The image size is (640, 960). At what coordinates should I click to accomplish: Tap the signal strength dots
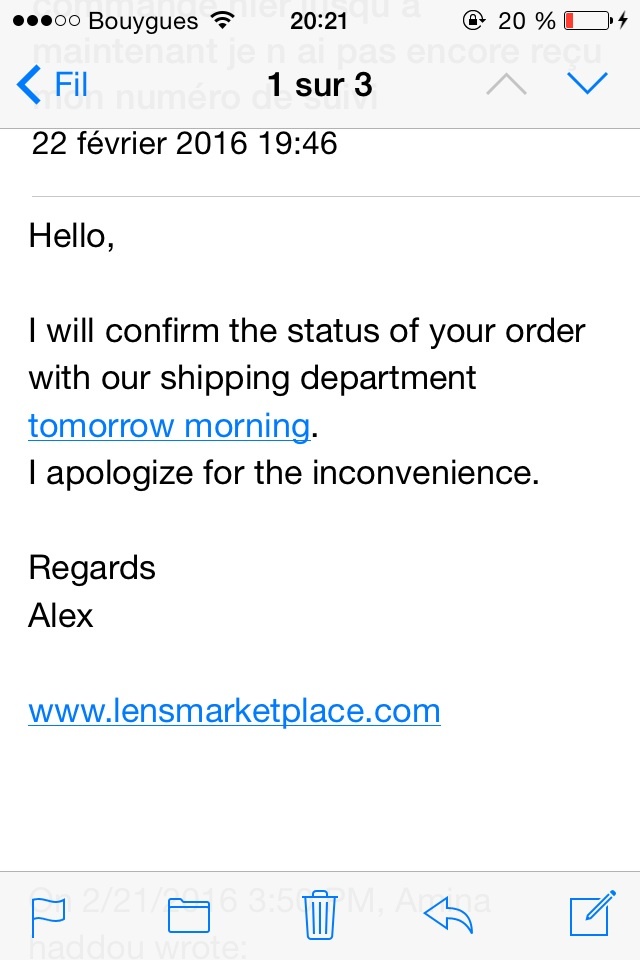[x=42, y=21]
